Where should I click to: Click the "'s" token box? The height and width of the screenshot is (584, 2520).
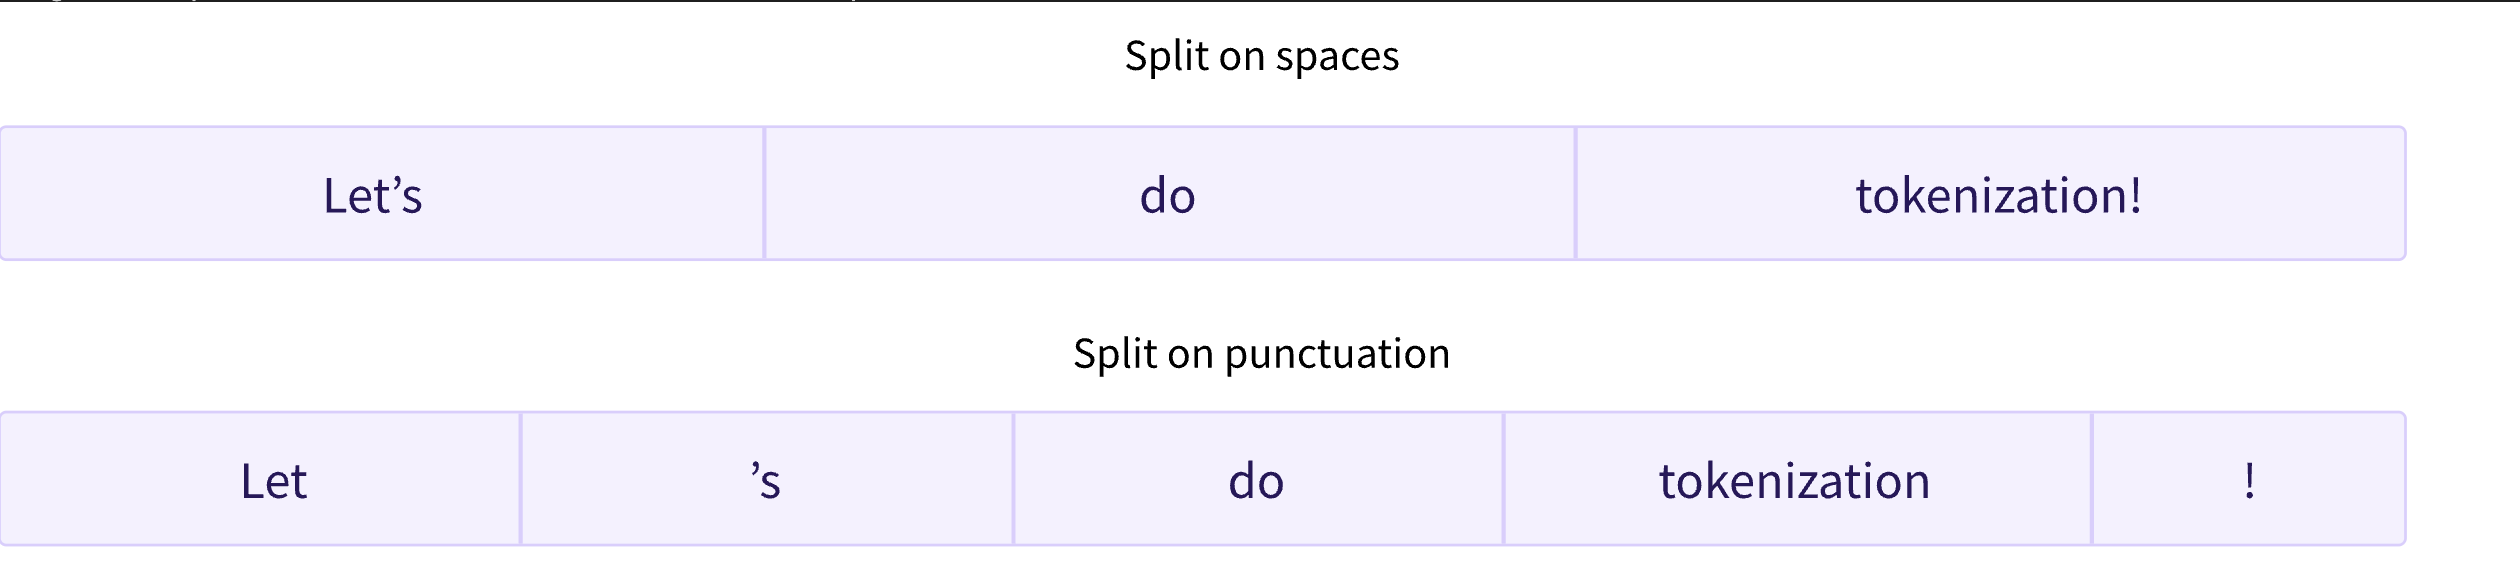coord(767,479)
